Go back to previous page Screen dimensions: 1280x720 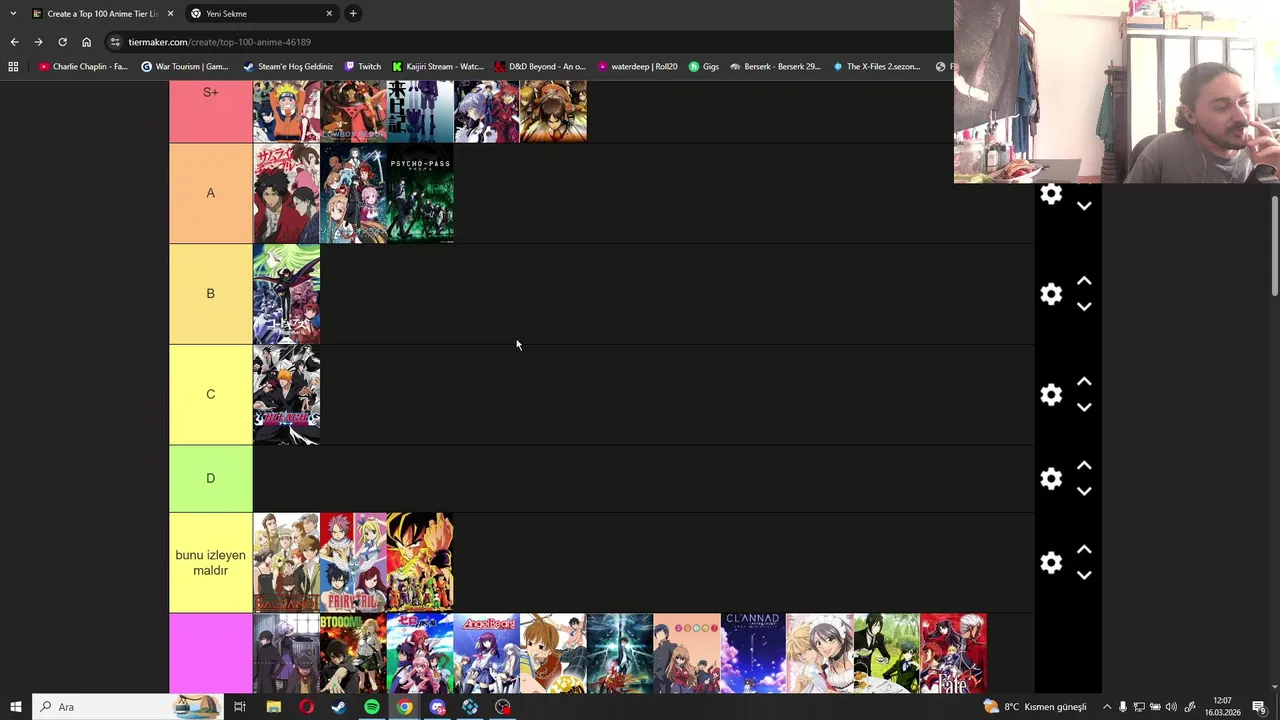(x=14, y=42)
